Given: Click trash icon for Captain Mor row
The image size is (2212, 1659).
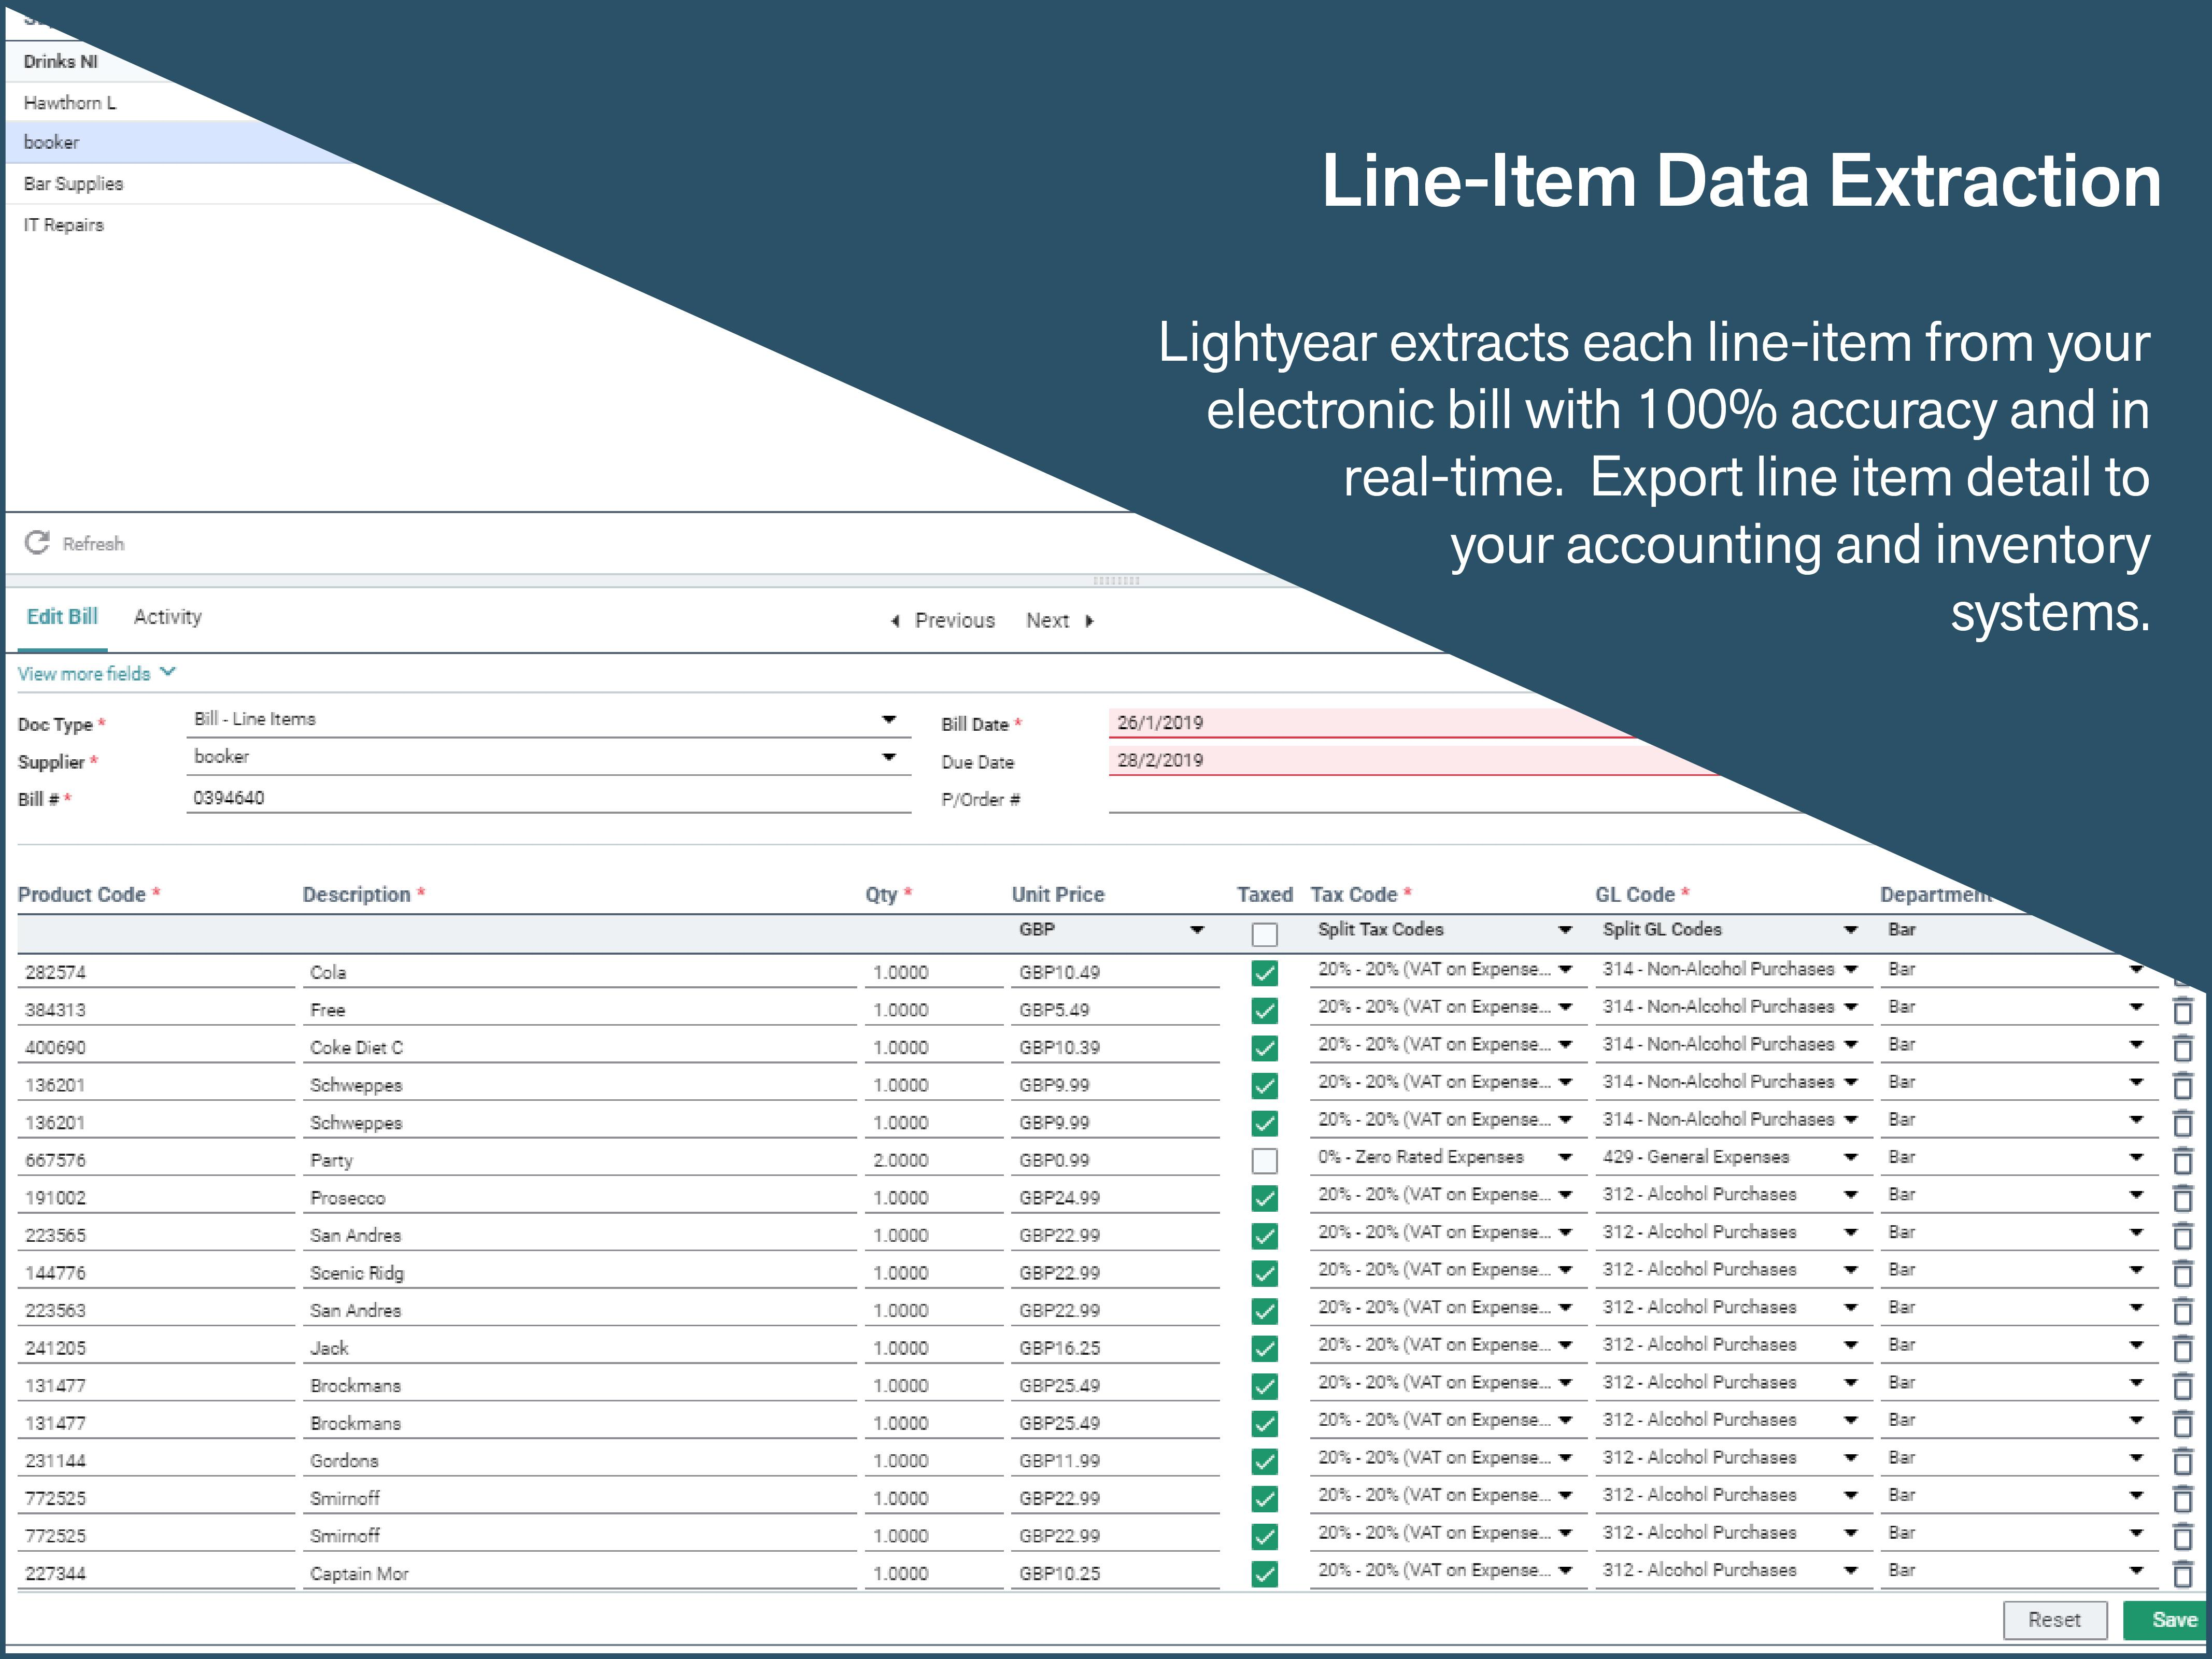Looking at the screenshot, I should point(2183,1573).
